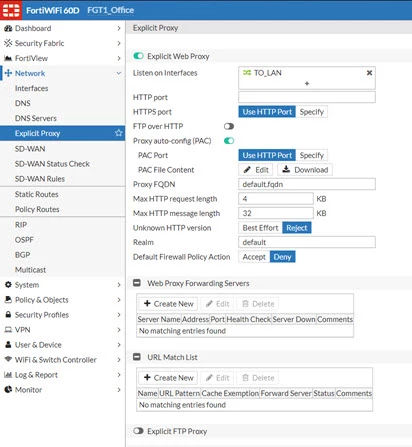Collapse the URL Match List section
Viewport: 412px width, 447px height.
pos(137,357)
